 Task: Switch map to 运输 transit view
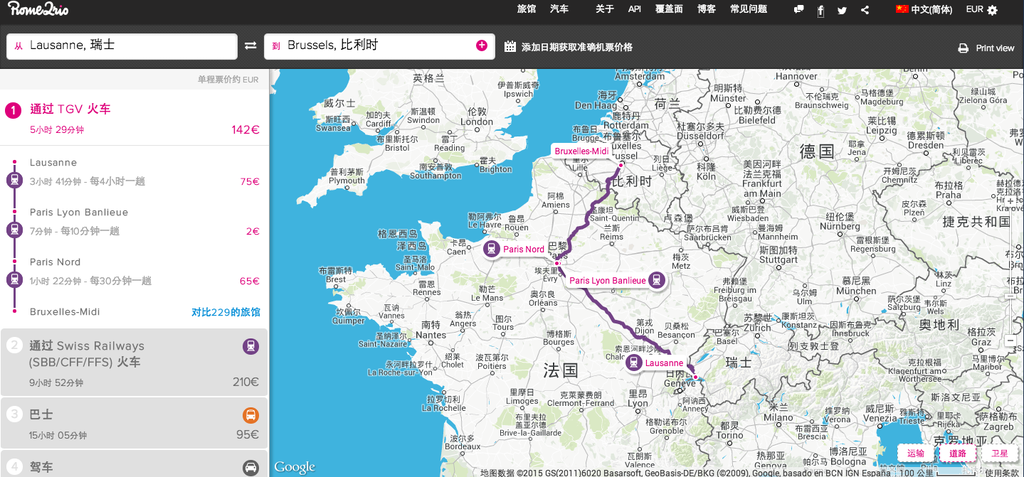pyautogui.click(x=916, y=453)
